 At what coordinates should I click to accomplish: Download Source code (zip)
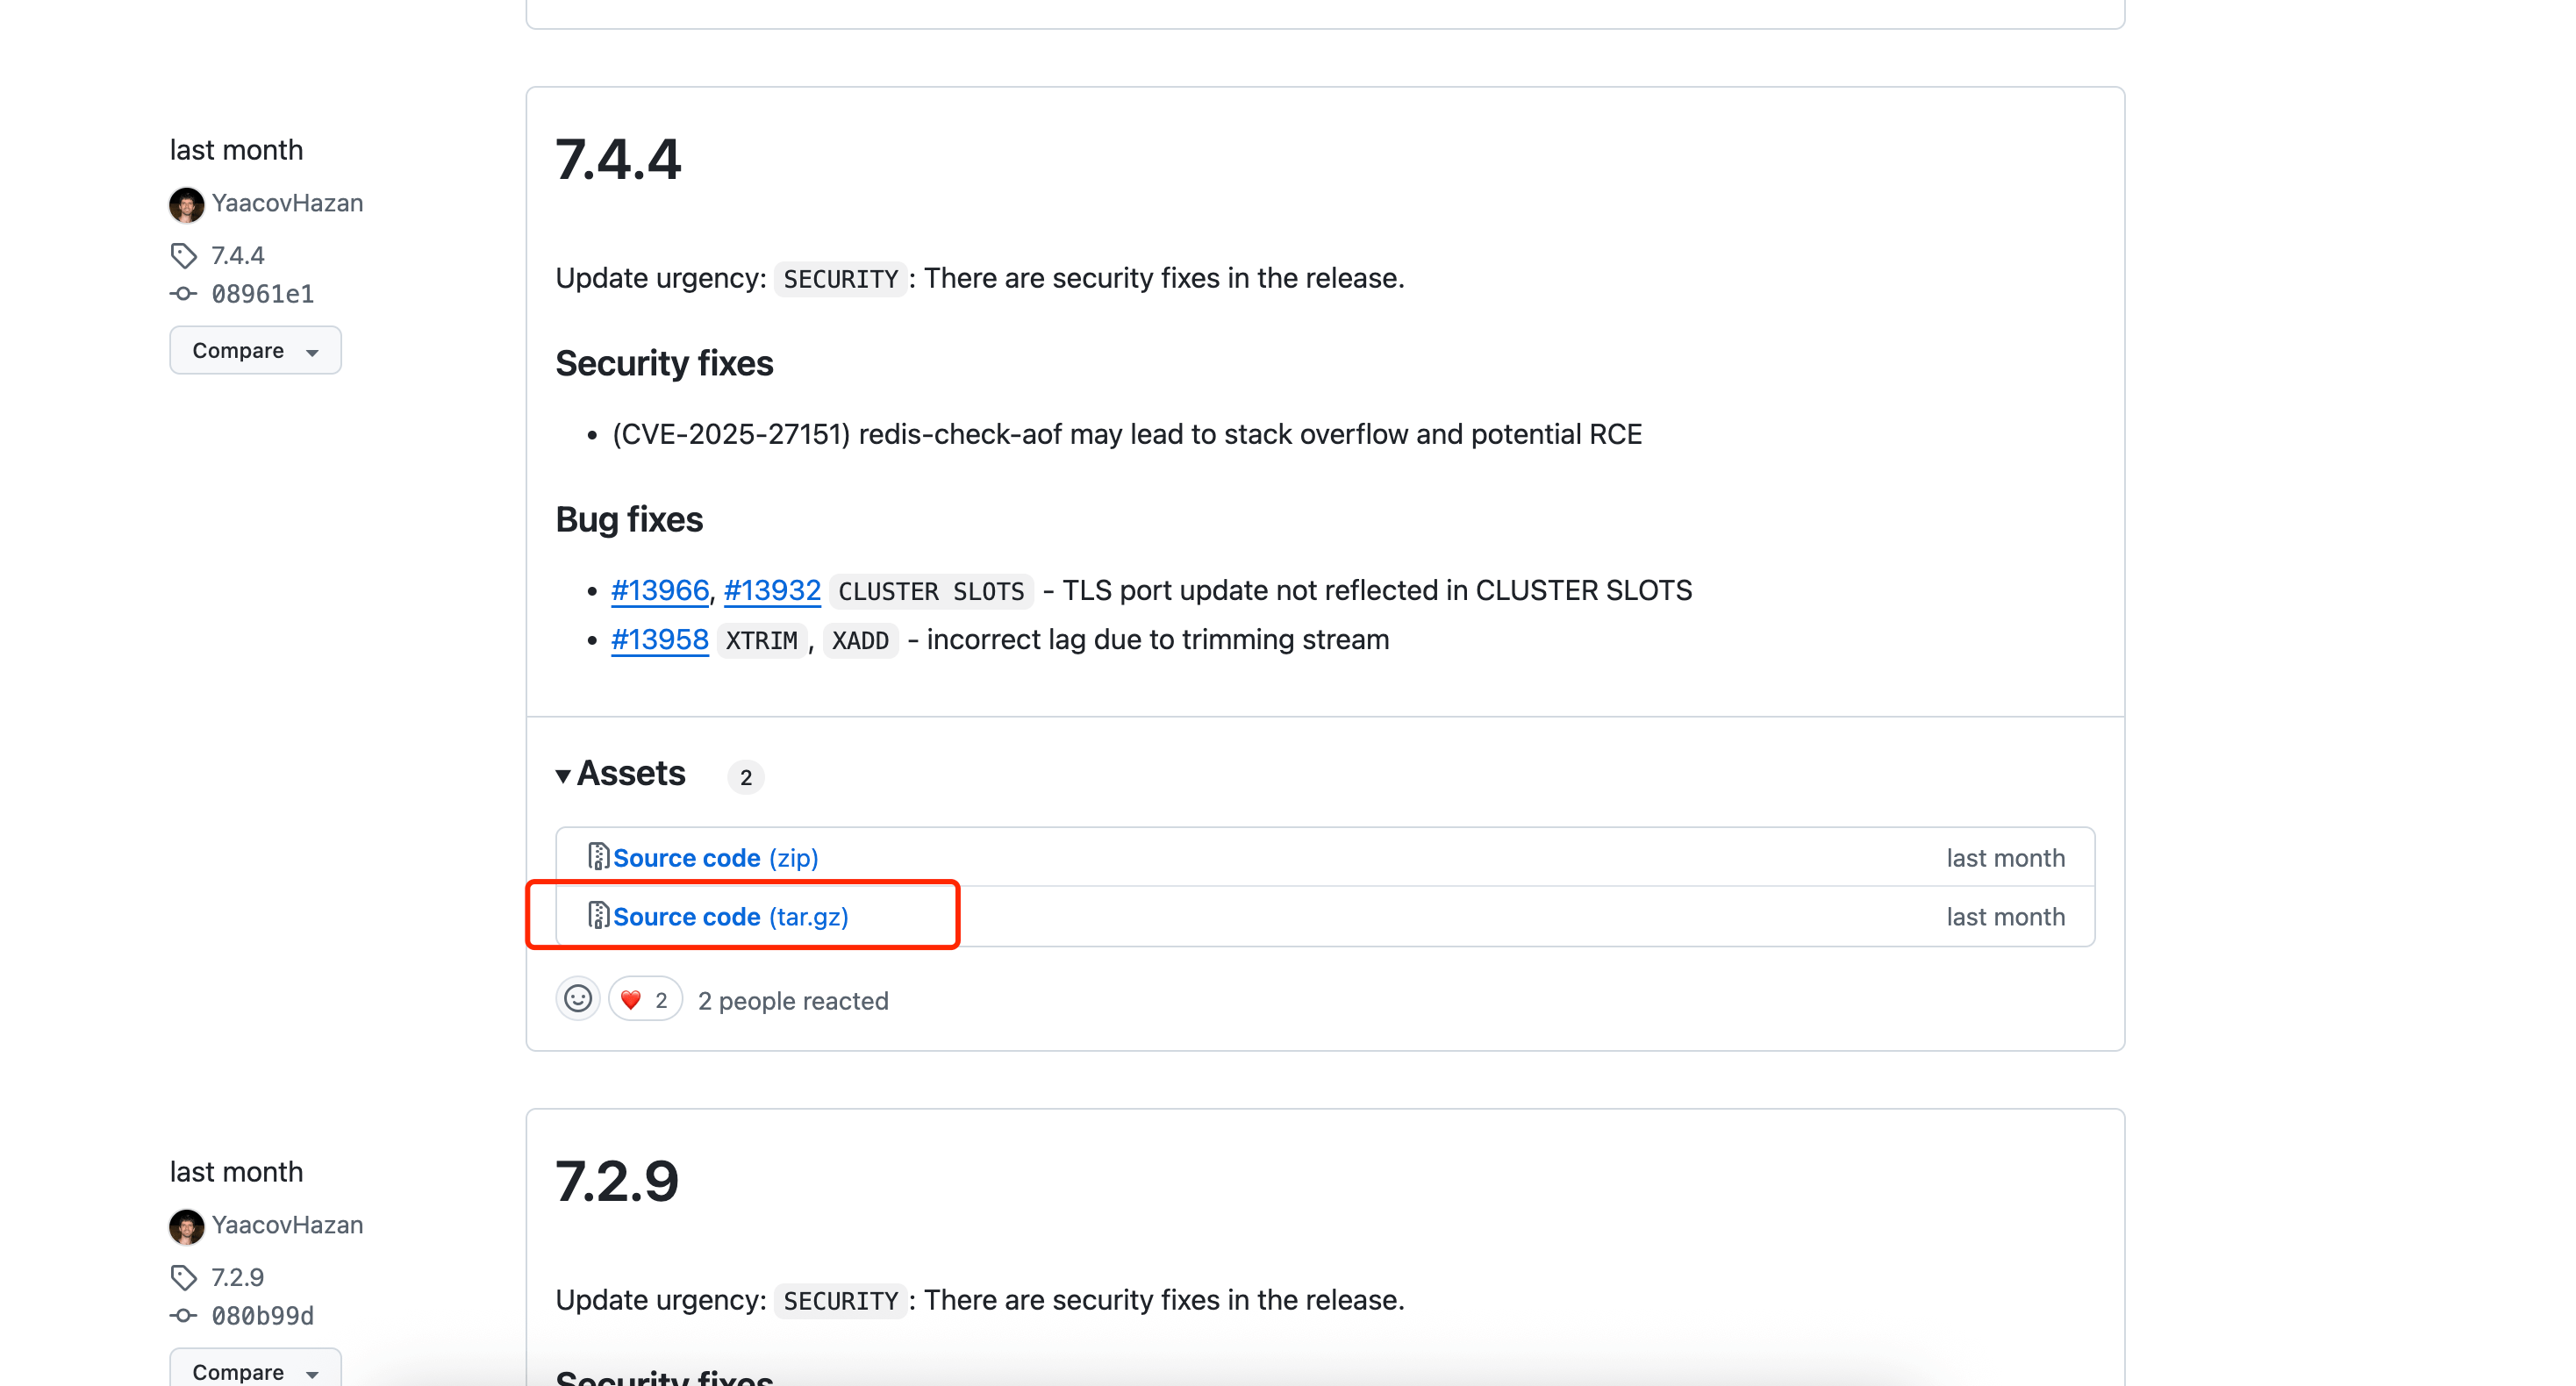pos(716,858)
